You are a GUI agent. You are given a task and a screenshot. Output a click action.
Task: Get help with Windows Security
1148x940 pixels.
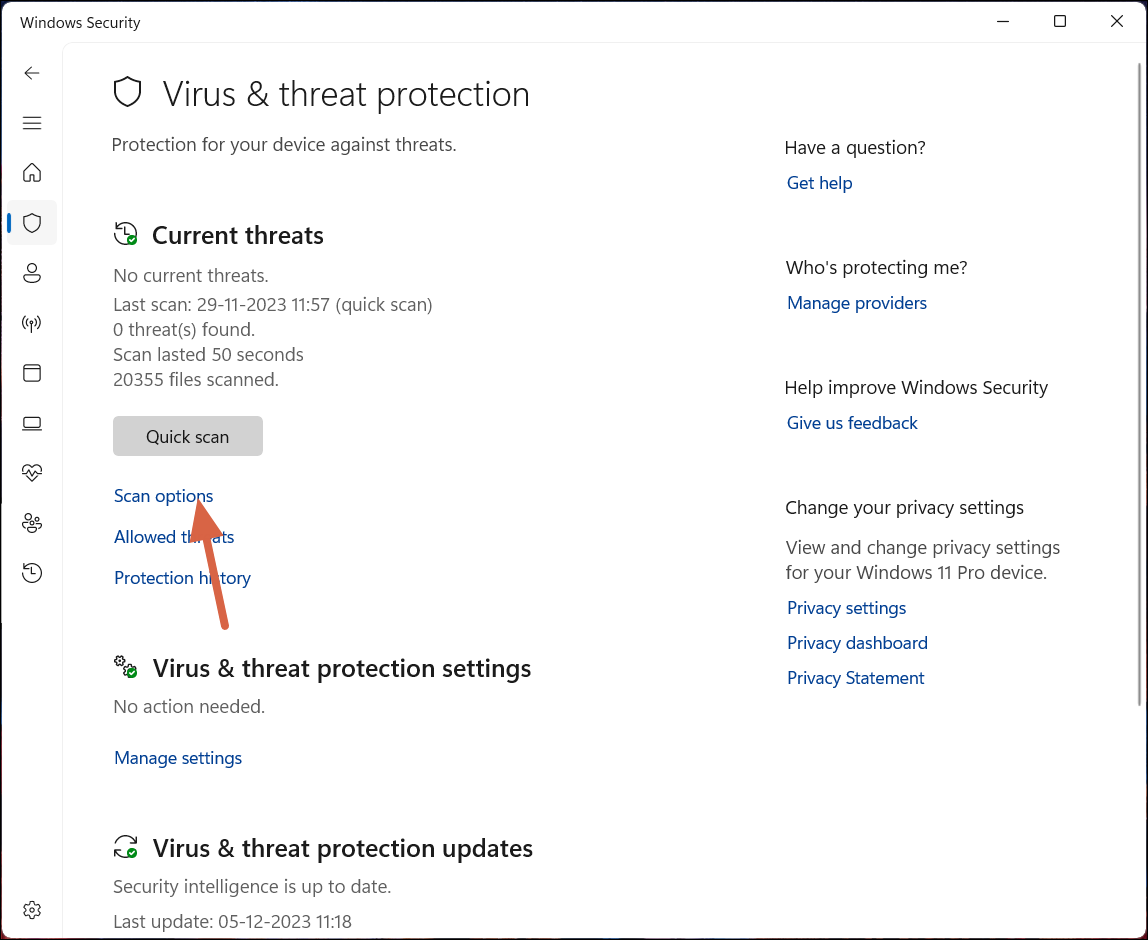coord(819,183)
